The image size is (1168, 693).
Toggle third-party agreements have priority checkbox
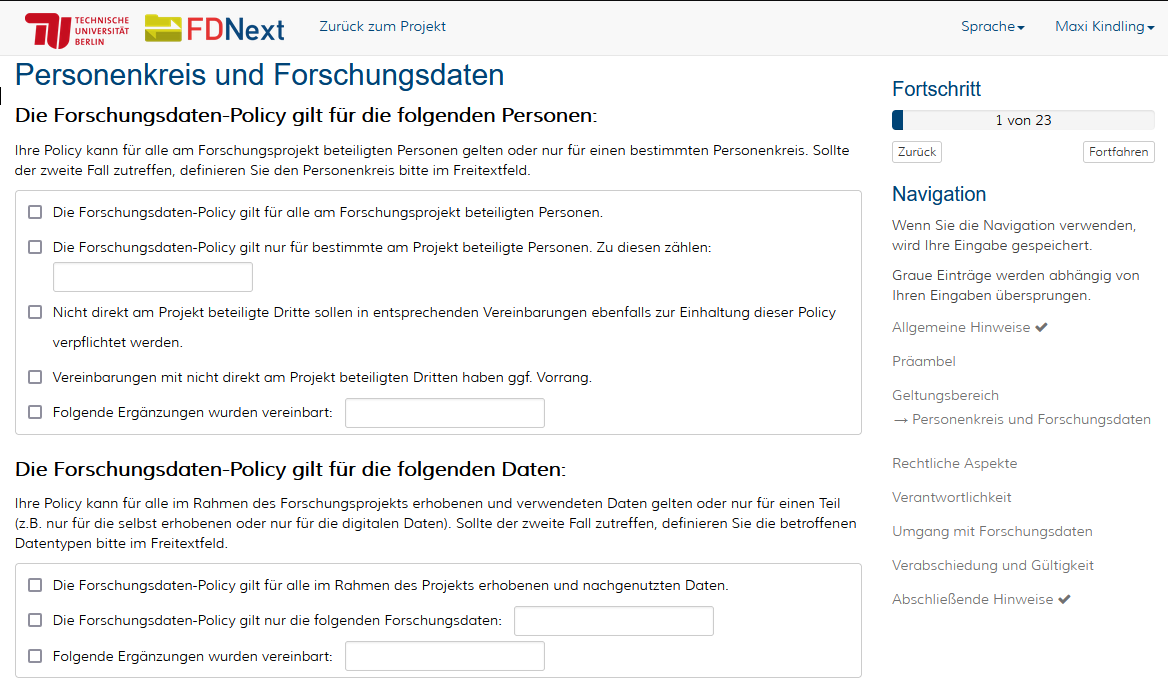[35, 377]
